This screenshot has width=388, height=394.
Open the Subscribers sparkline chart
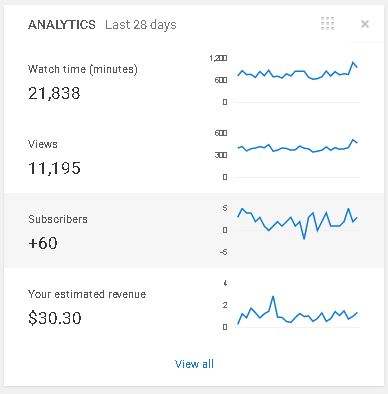(285, 230)
